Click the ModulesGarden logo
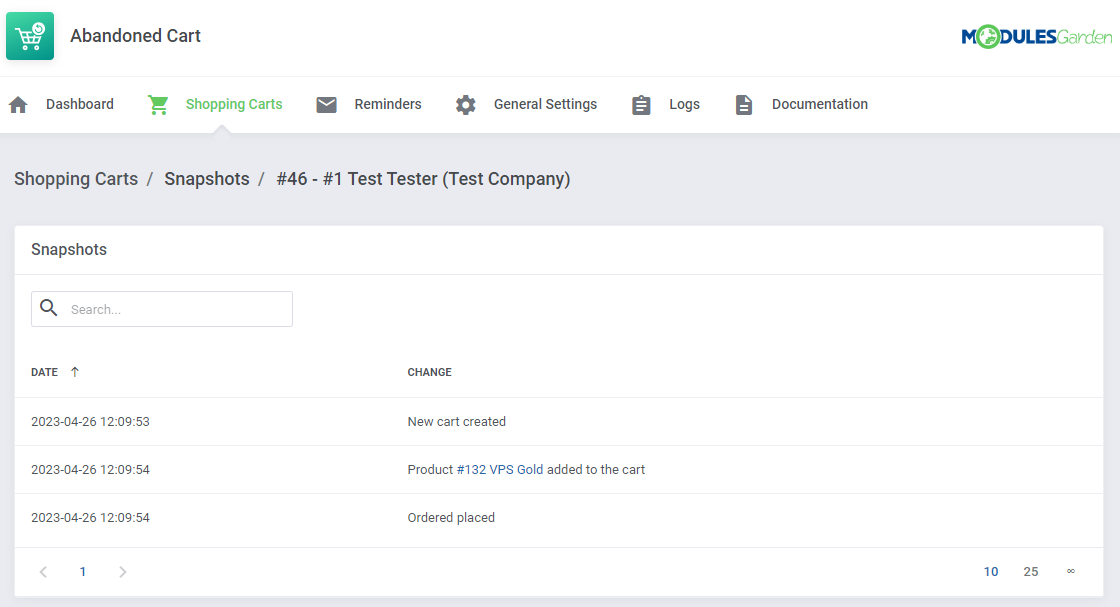The image size is (1120, 607). pyautogui.click(x=1036, y=36)
